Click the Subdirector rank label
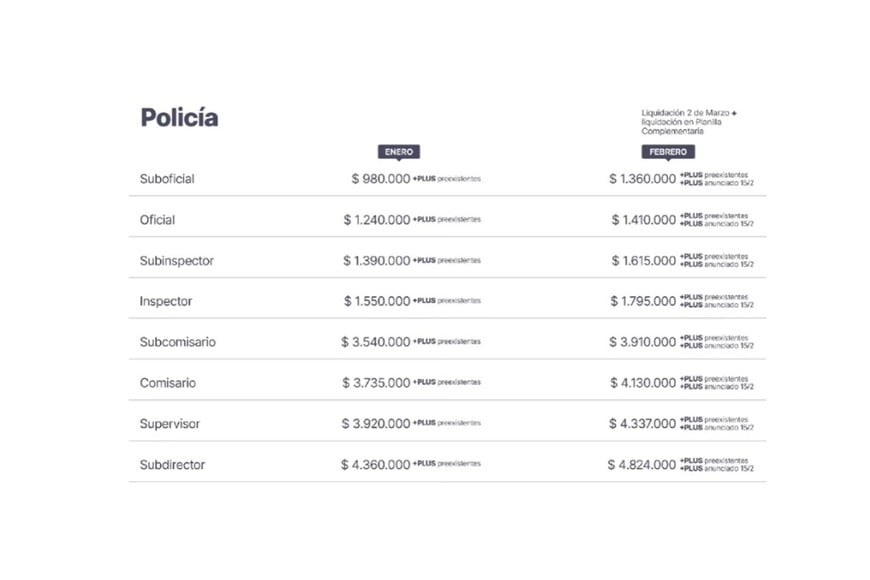Viewport: 870px width, 580px height. pos(173,464)
